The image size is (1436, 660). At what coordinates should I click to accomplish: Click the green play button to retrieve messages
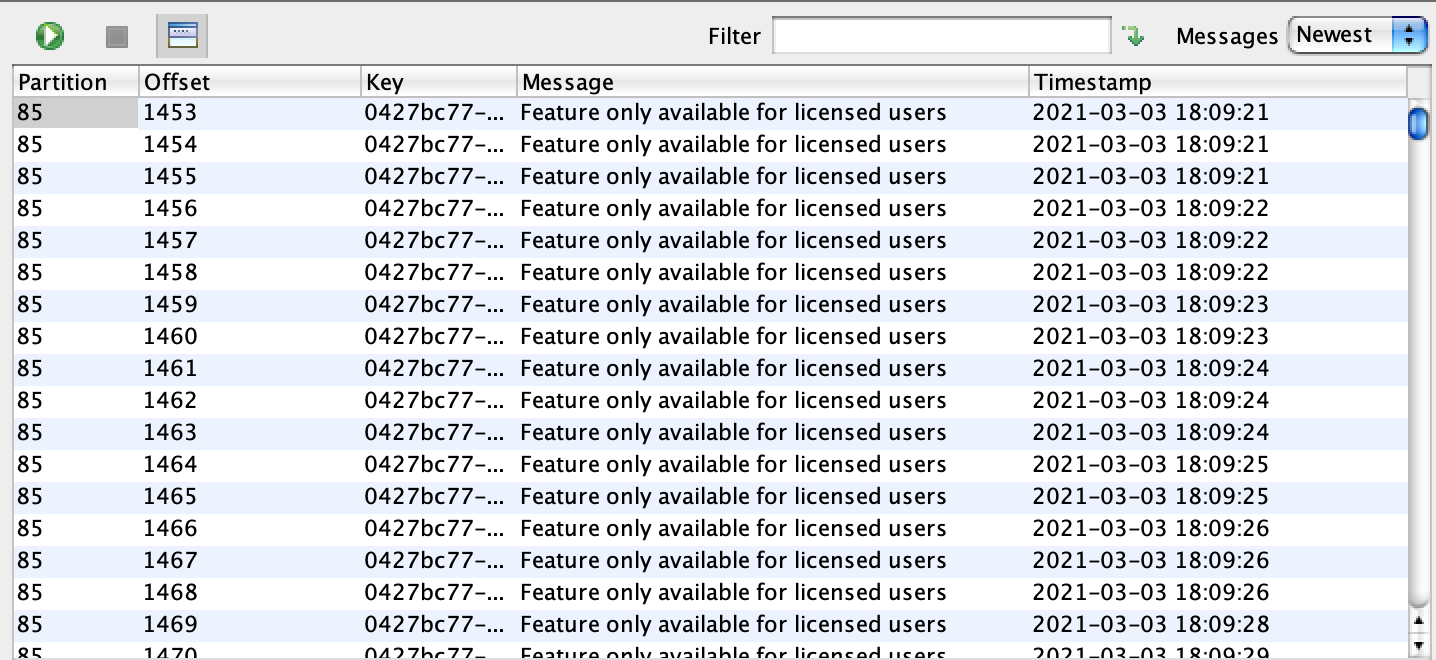(x=49, y=37)
